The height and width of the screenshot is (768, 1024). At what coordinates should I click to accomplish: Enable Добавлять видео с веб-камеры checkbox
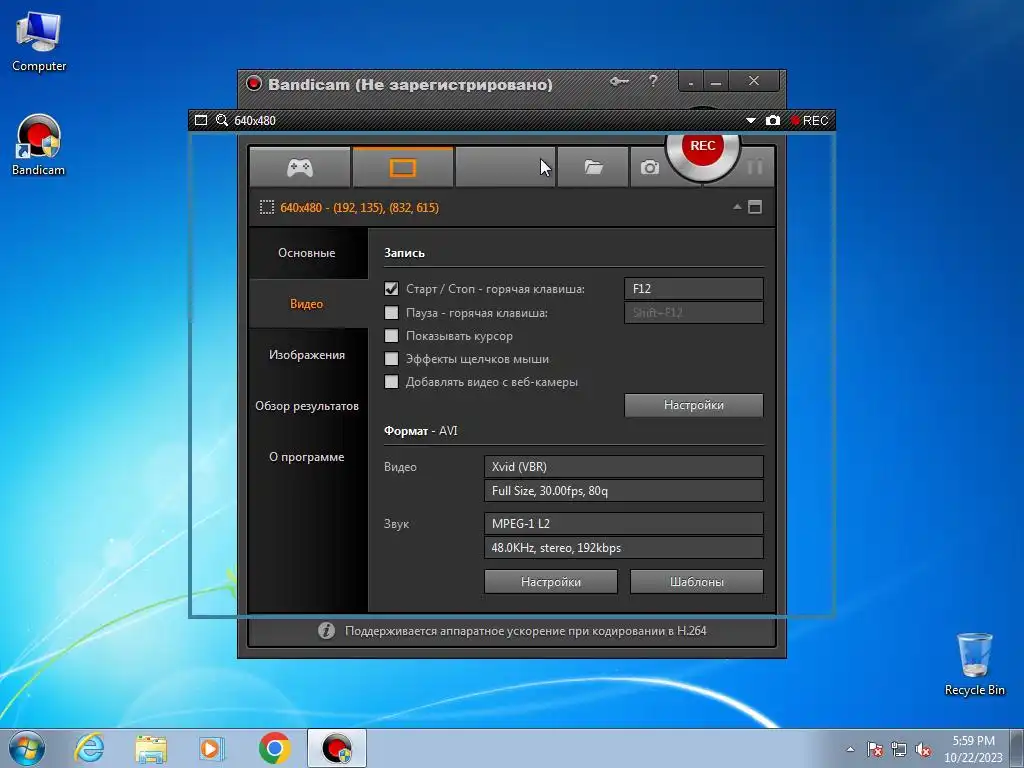(x=391, y=381)
